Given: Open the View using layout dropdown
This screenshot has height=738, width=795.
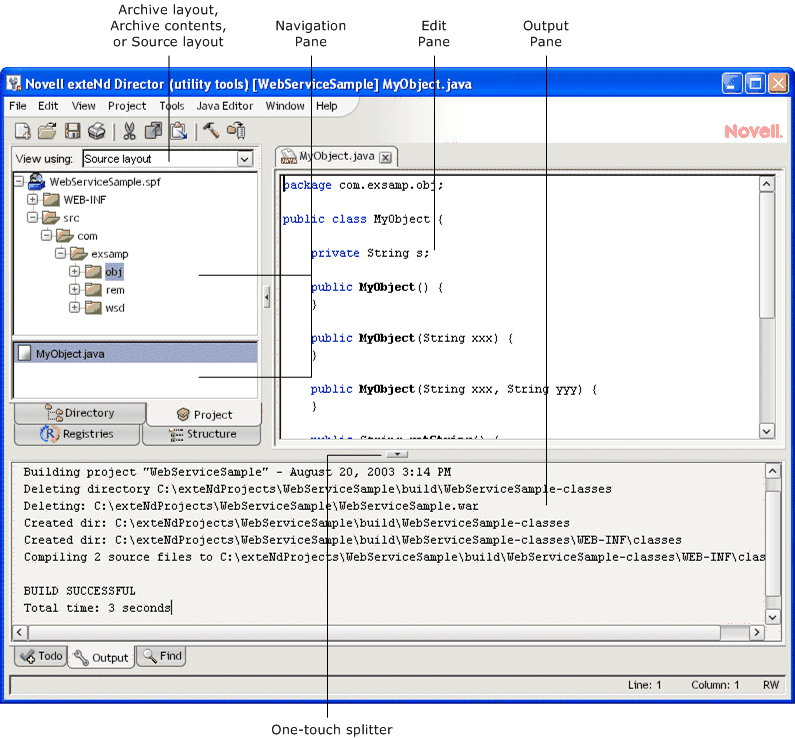Looking at the screenshot, I should (245, 159).
